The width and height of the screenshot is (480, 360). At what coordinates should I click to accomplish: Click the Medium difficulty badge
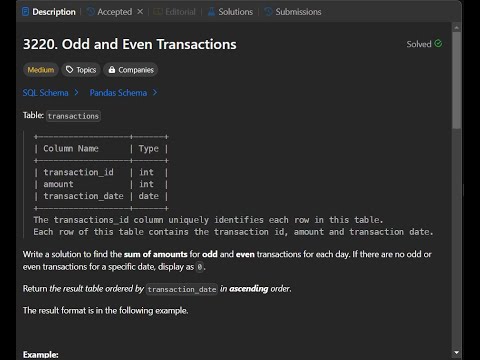[41, 70]
